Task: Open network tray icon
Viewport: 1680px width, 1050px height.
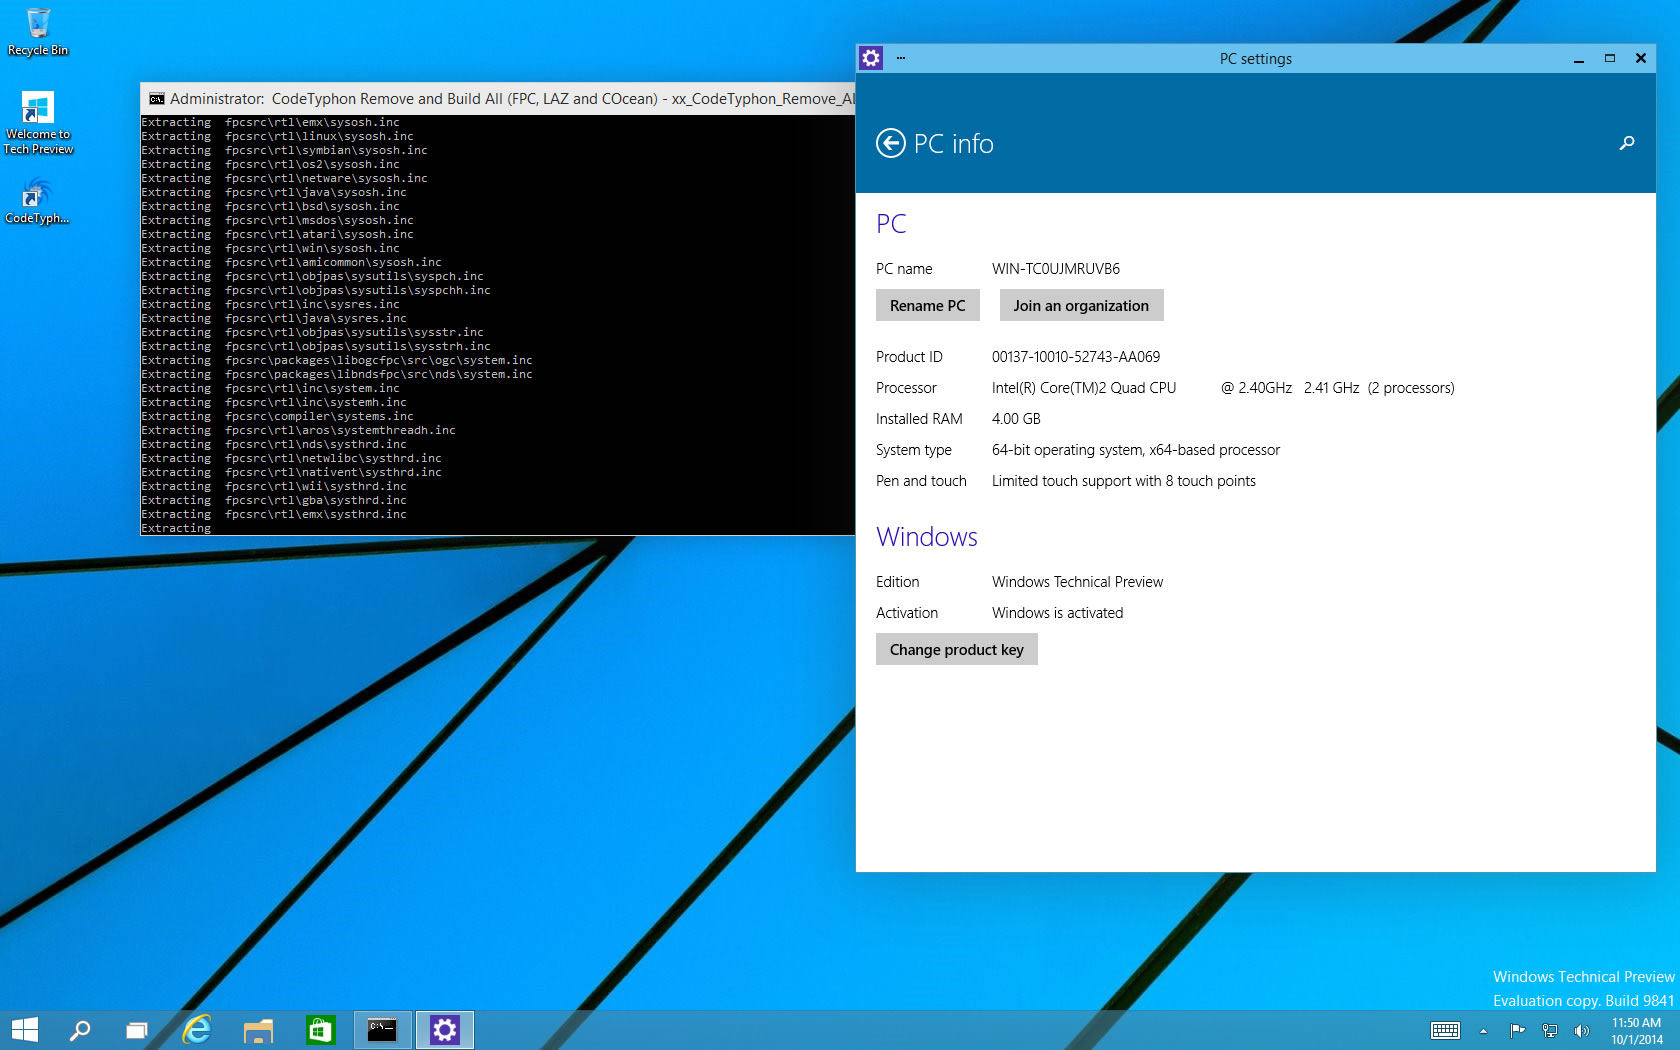Action: [x=1550, y=1030]
